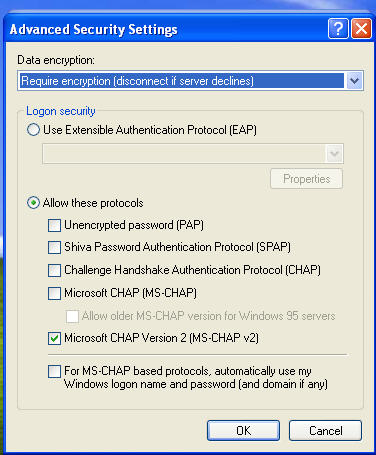Enable automatic Windows logon name and password
The width and height of the screenshot is (376, 455).
(x=54, y=371)
